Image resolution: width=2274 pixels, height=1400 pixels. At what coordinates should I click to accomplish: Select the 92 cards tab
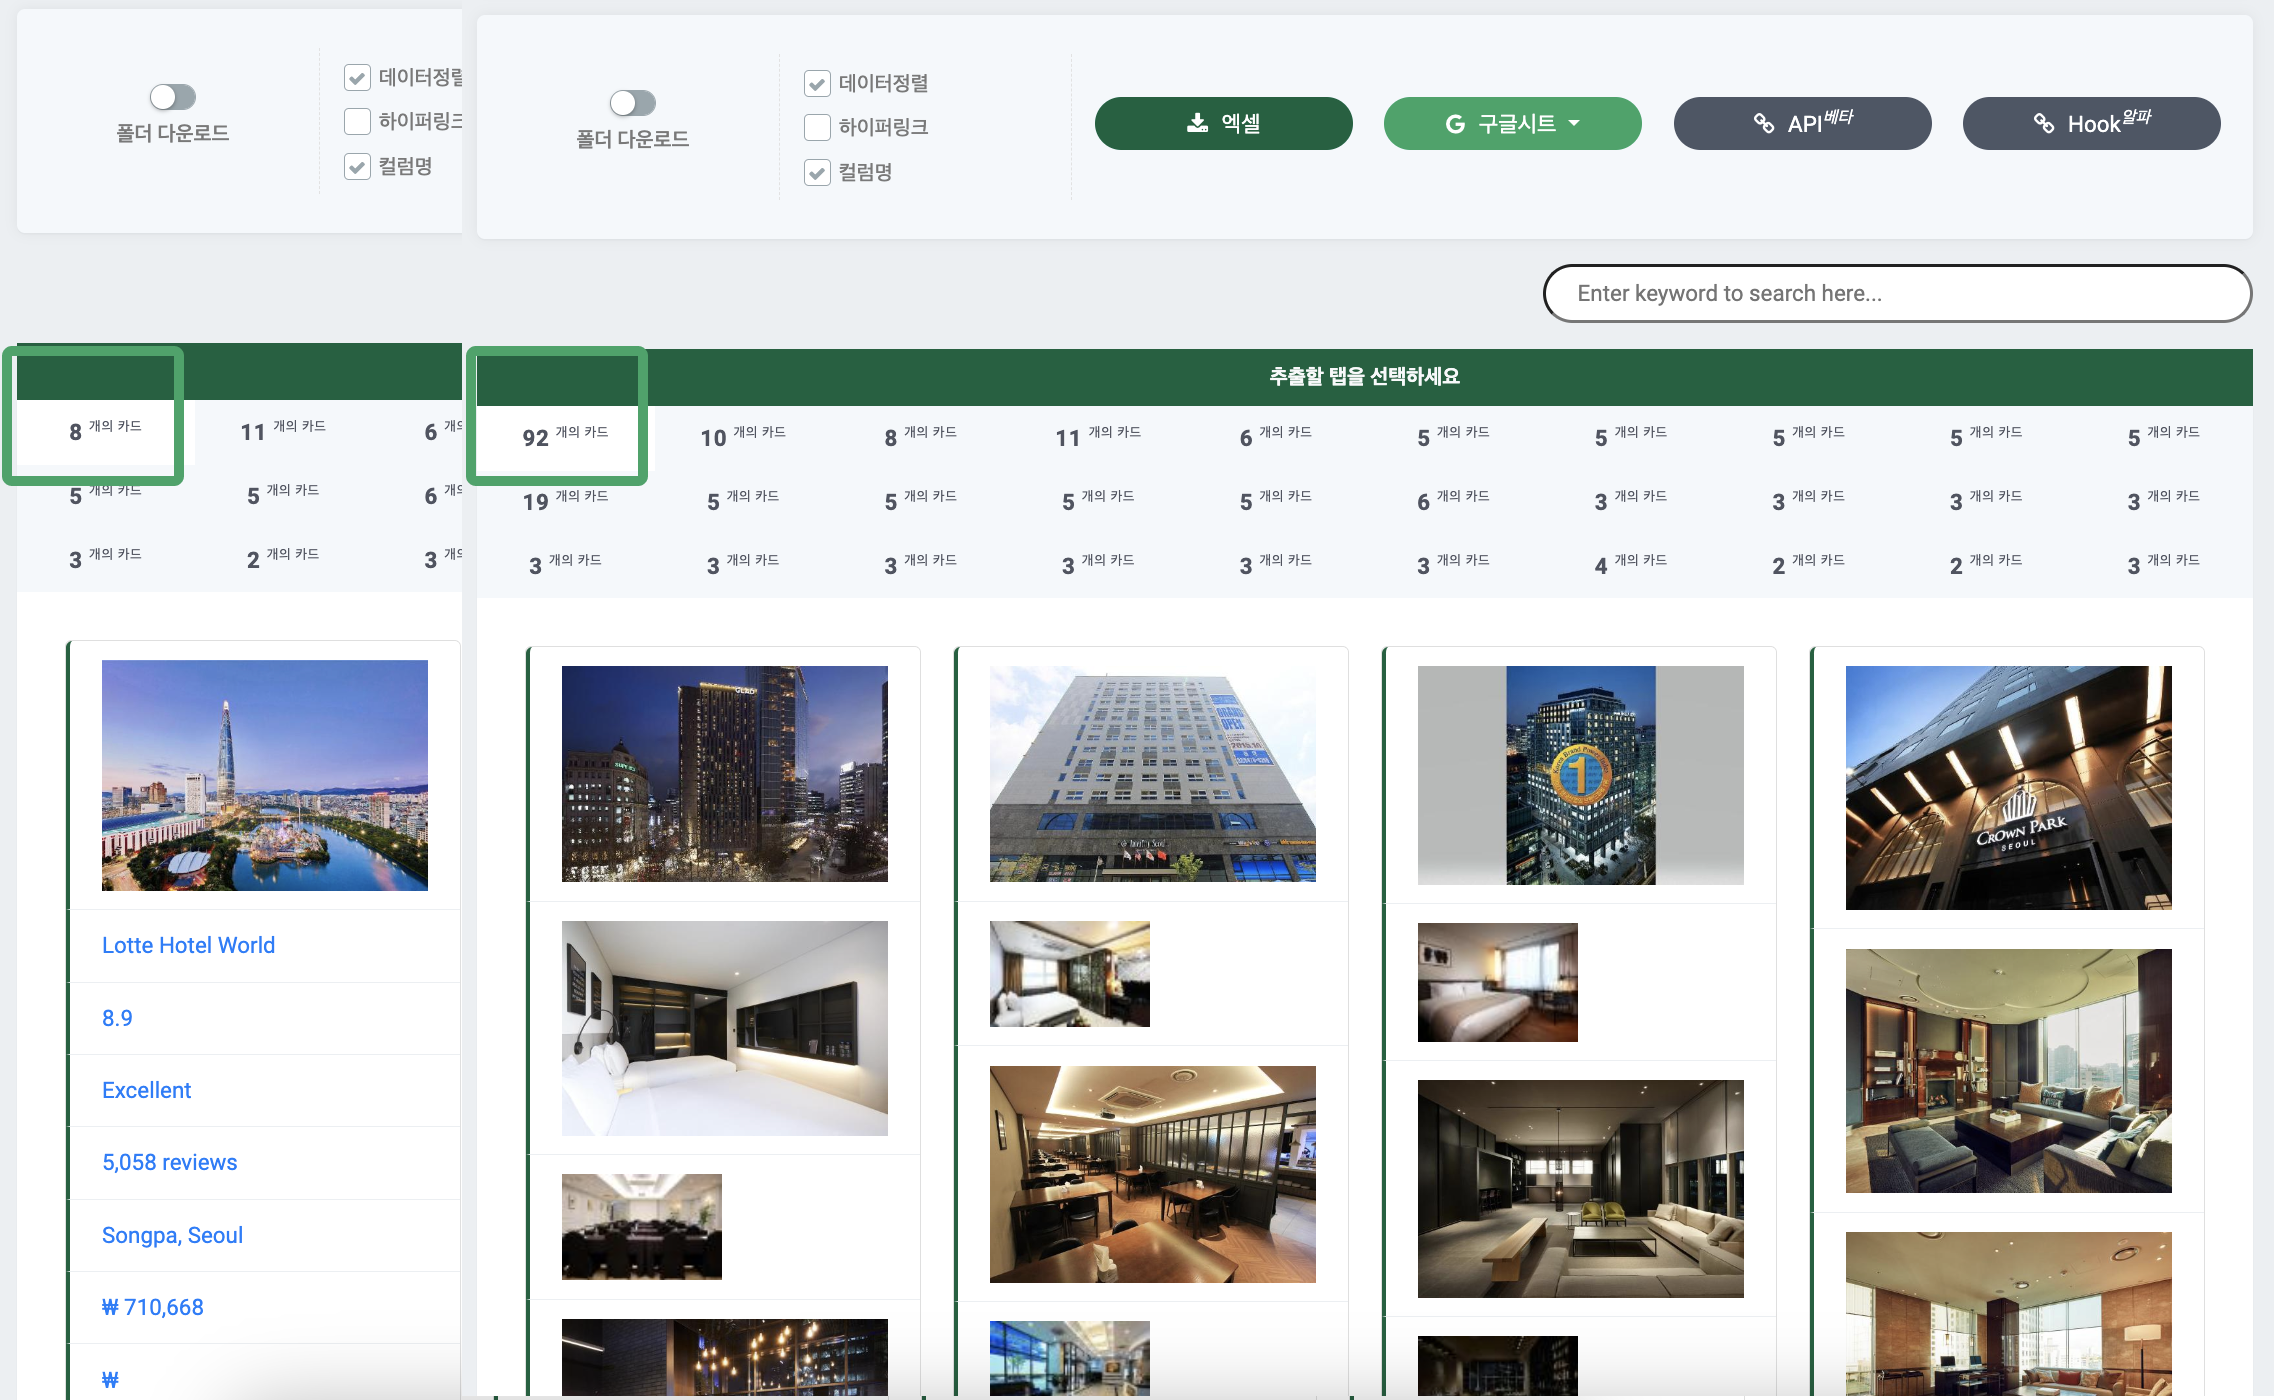pos(563,437)
